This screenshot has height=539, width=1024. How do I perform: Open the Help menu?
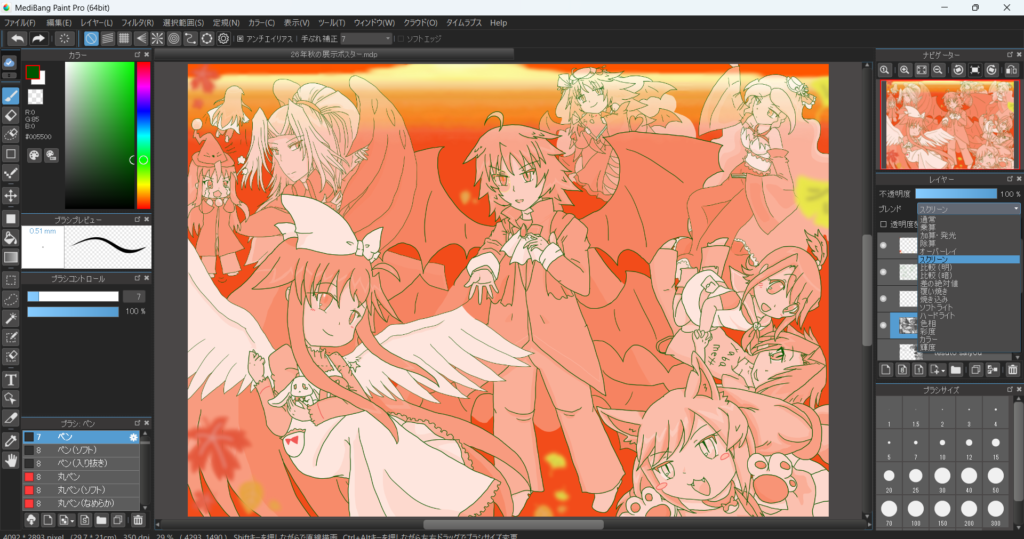(x=498, y=23)
